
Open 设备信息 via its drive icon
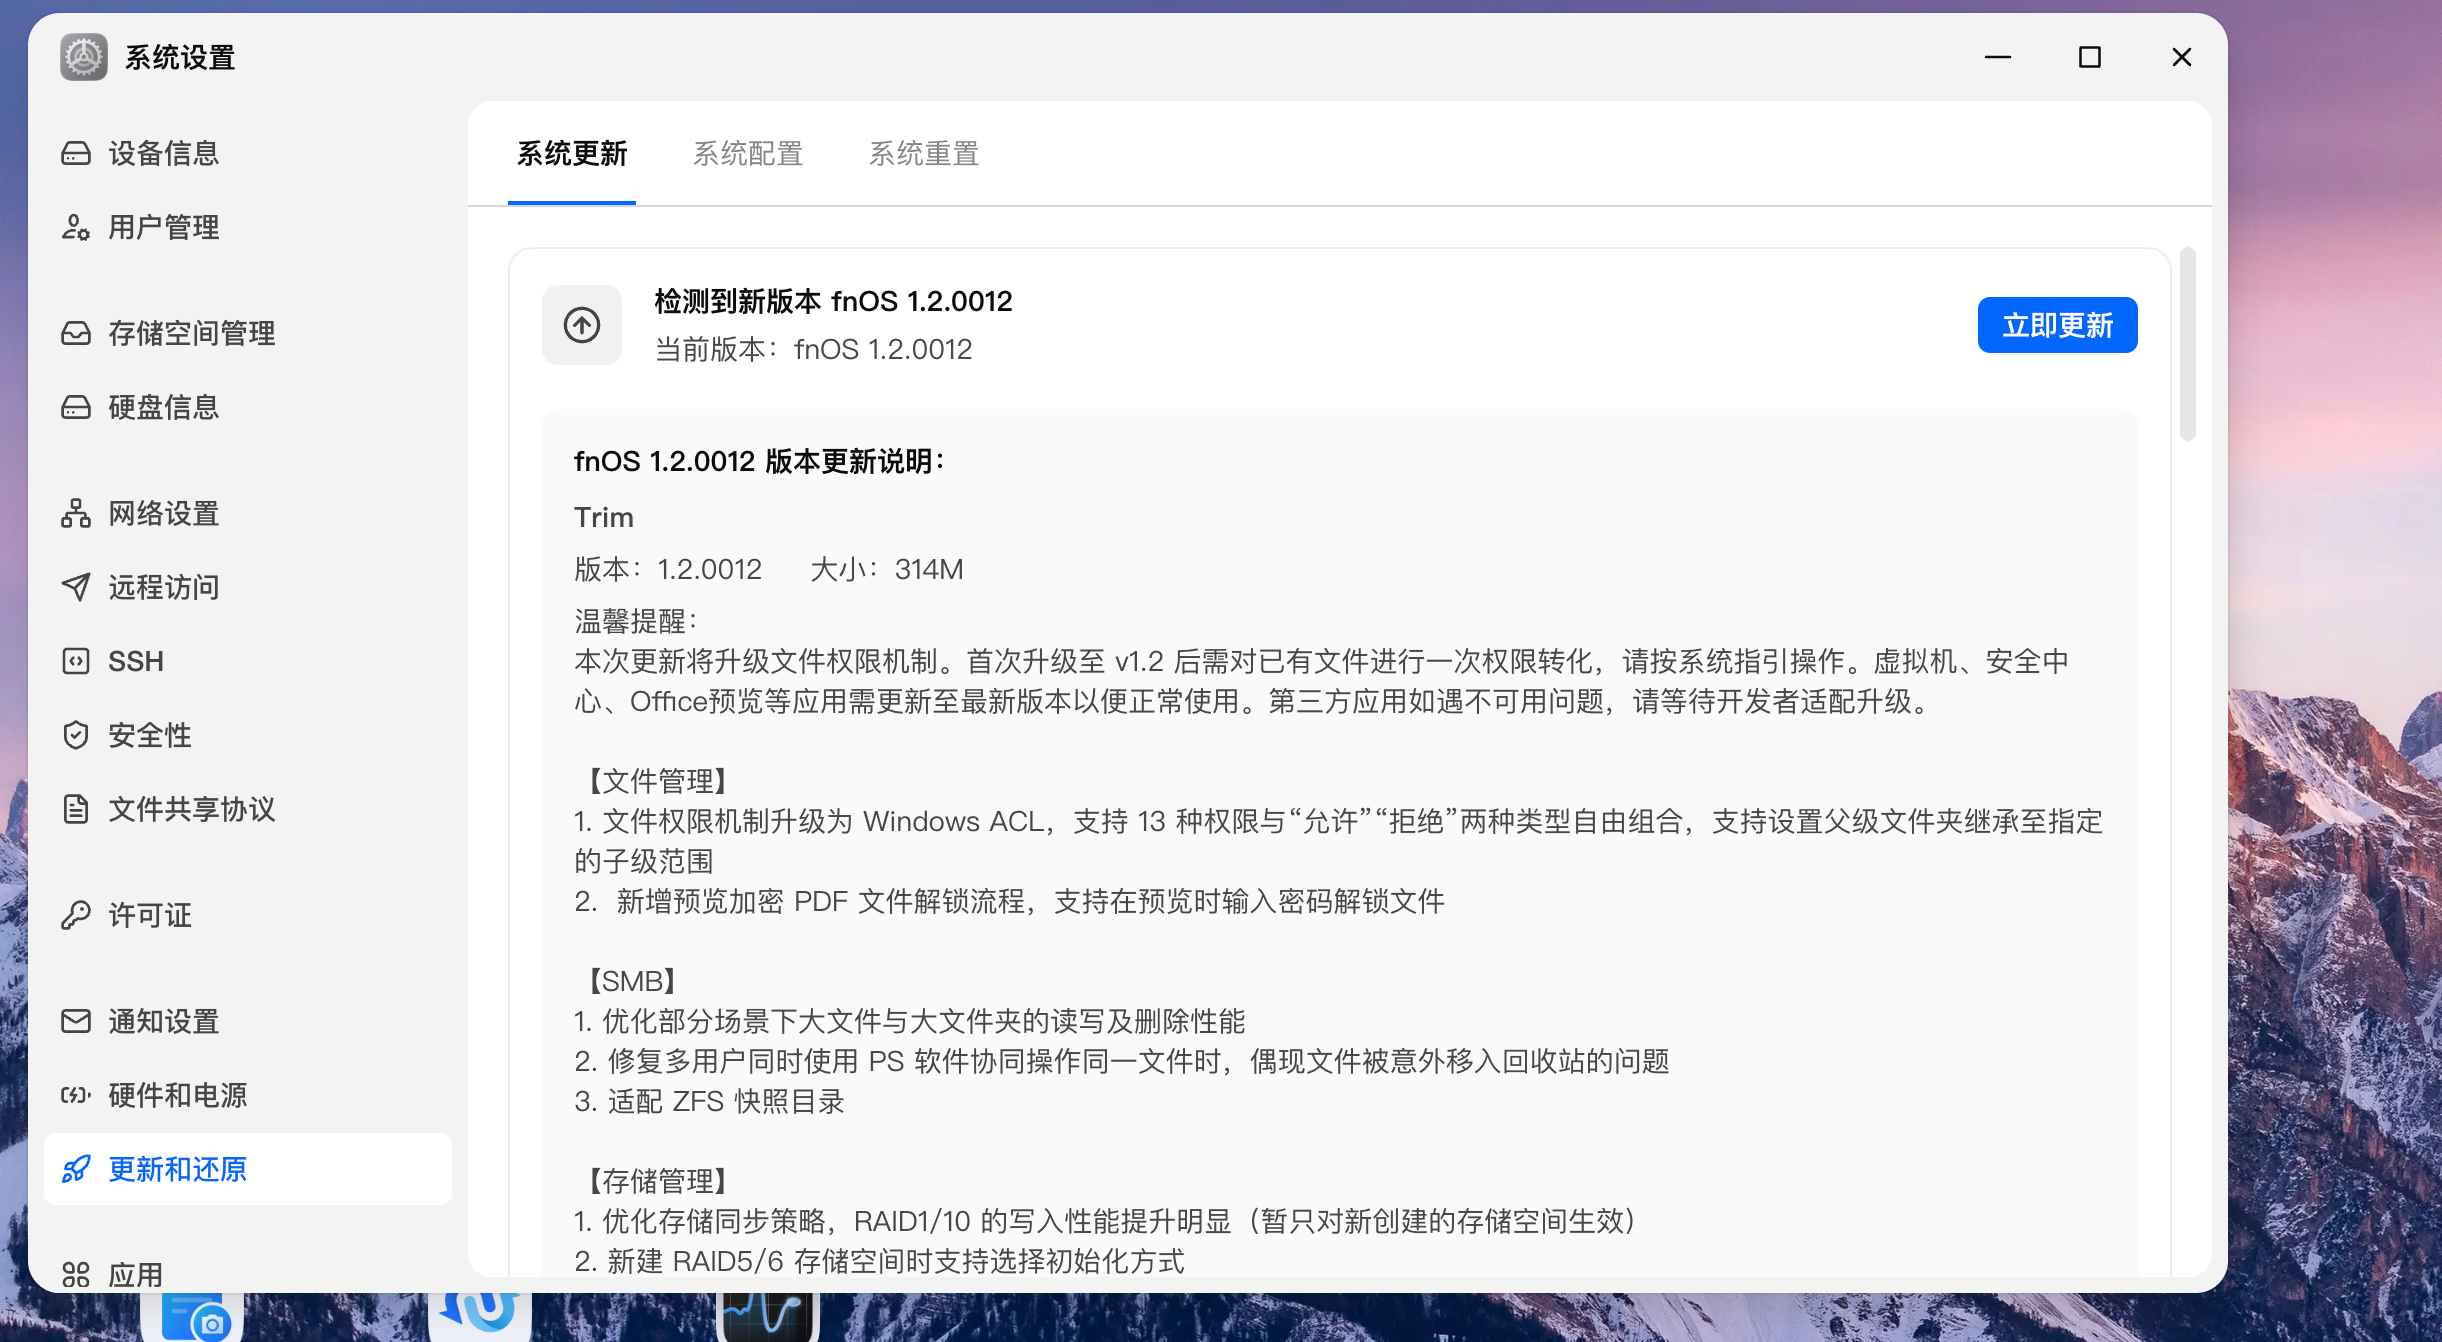[x=76, y=153]
